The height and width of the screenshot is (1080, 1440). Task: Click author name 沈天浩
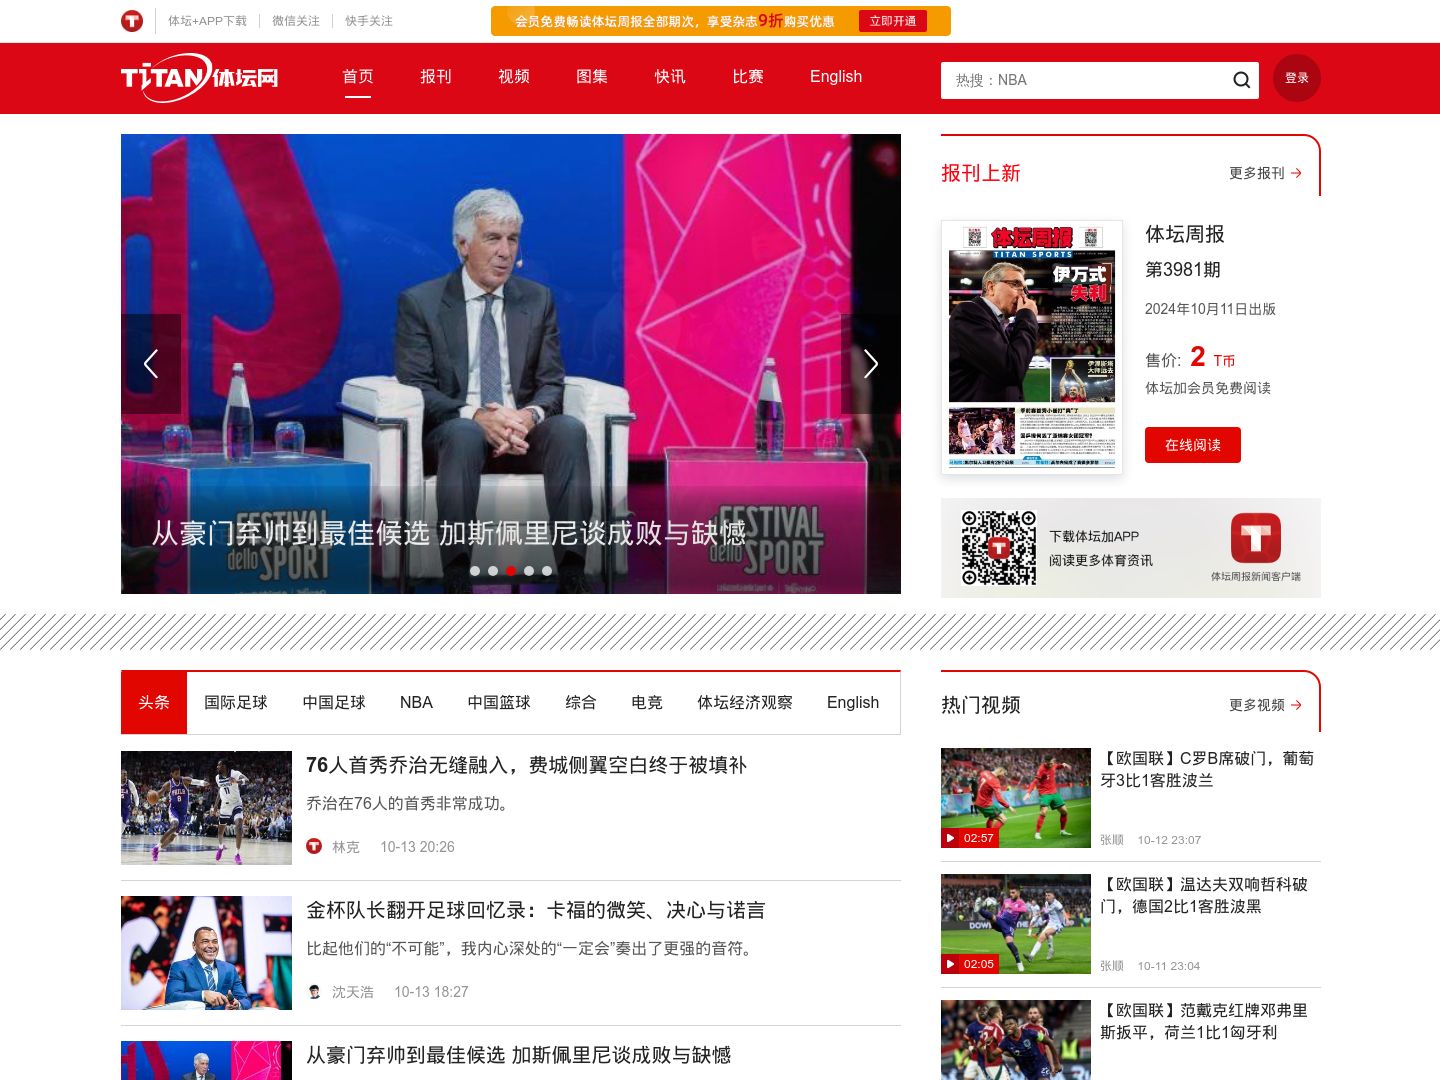[353, 991]
